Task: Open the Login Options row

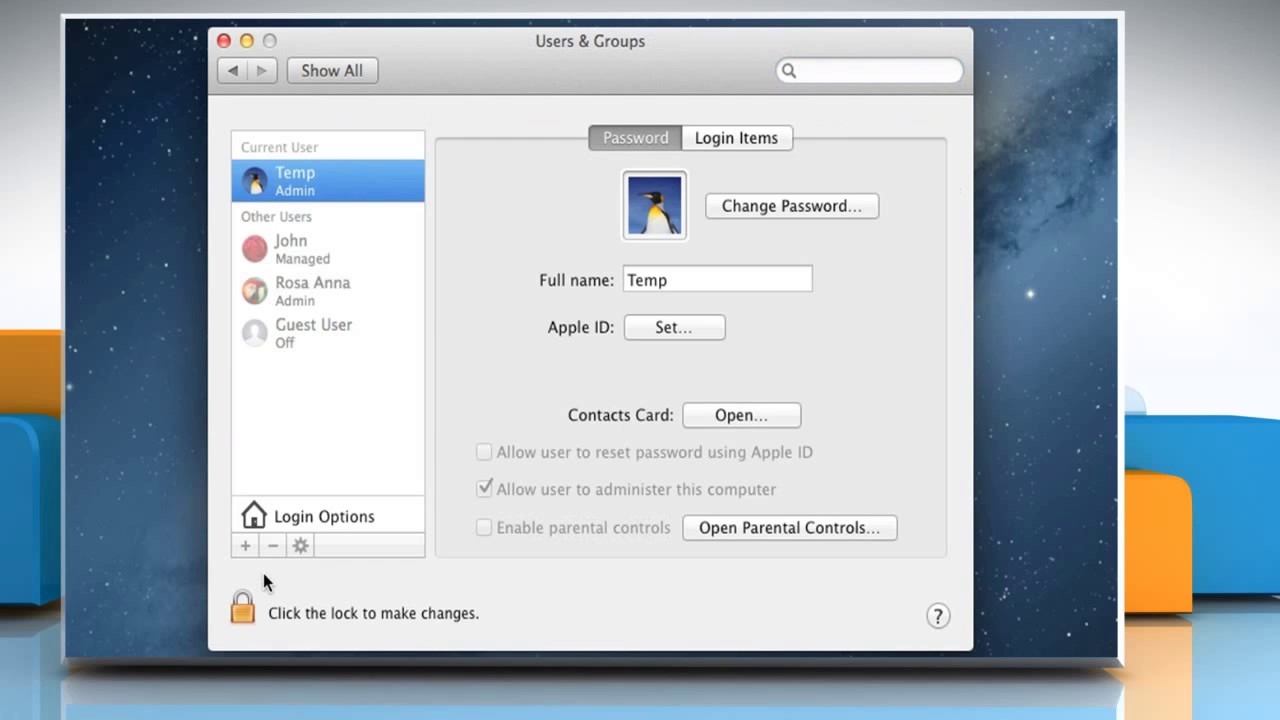Action: [328, 516]
